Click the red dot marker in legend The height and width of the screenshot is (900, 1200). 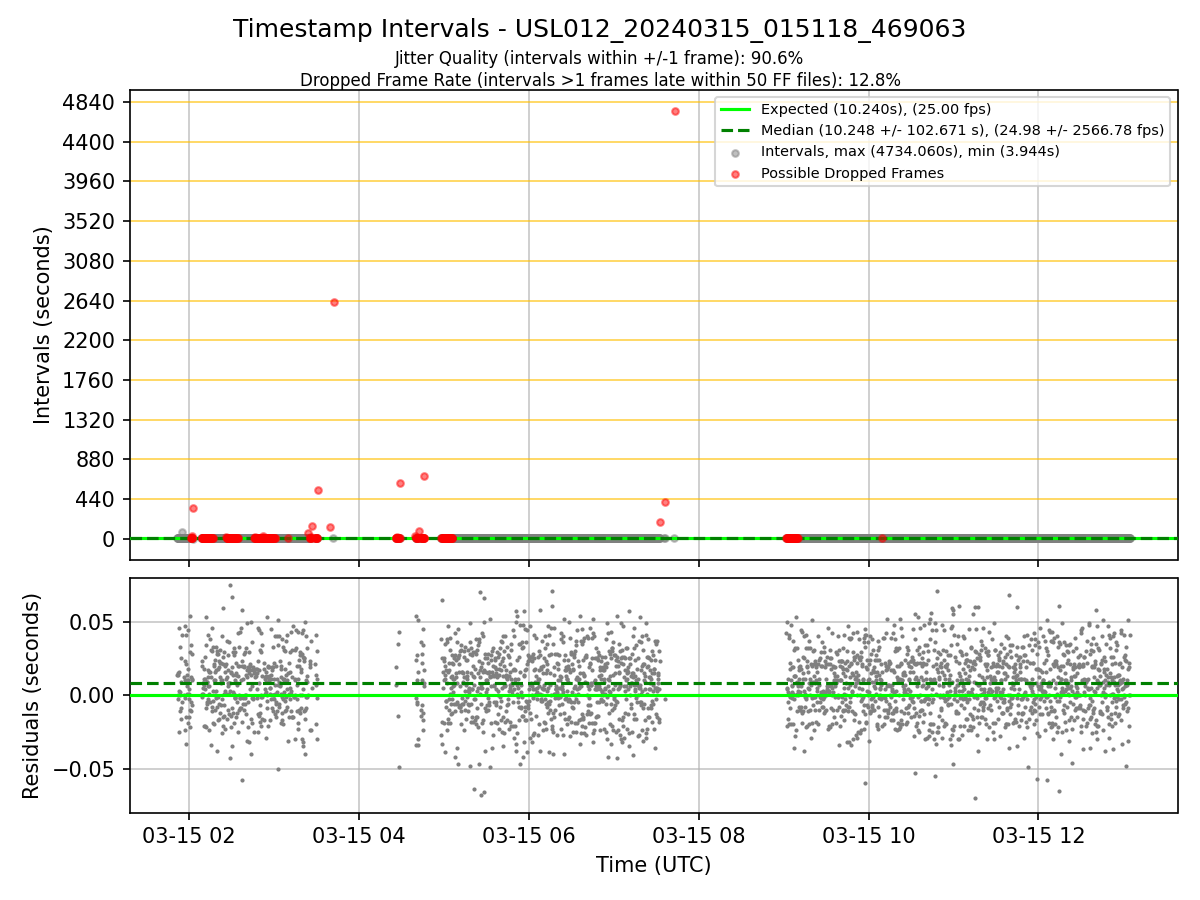click(x=736, y=174)
